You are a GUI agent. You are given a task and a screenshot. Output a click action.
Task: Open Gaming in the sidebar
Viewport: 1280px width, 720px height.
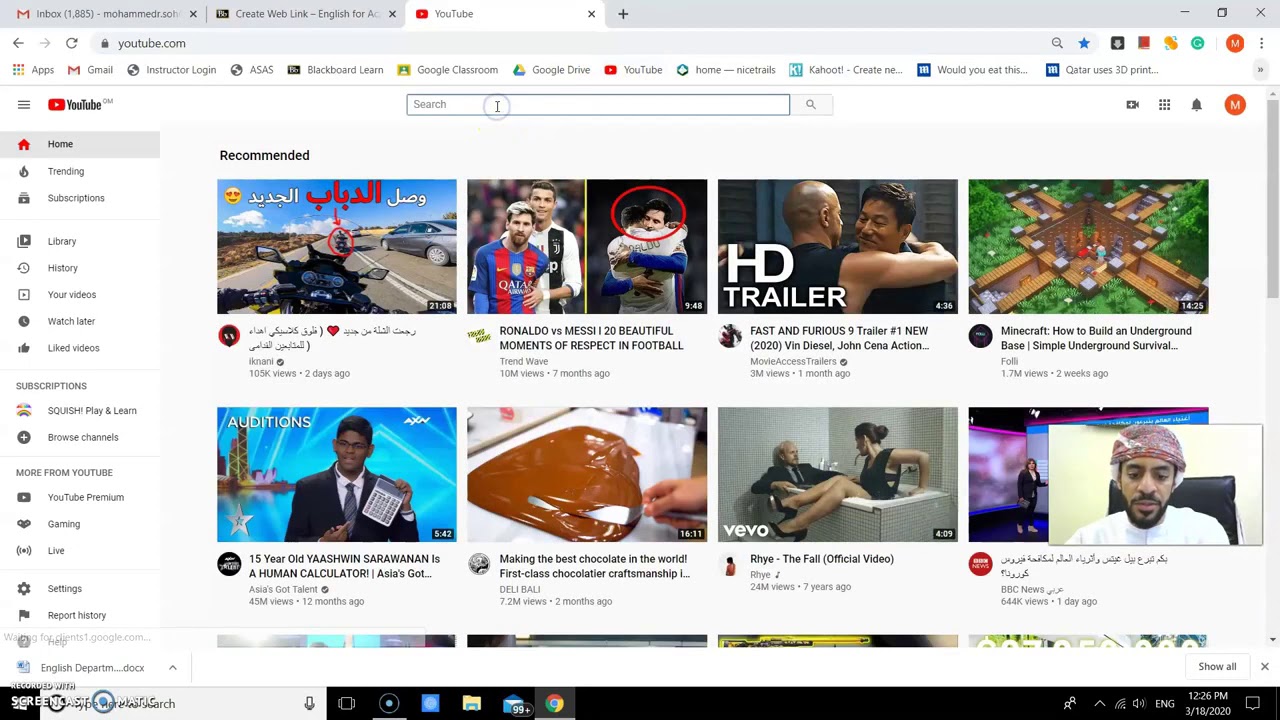[x=80, y=524]
